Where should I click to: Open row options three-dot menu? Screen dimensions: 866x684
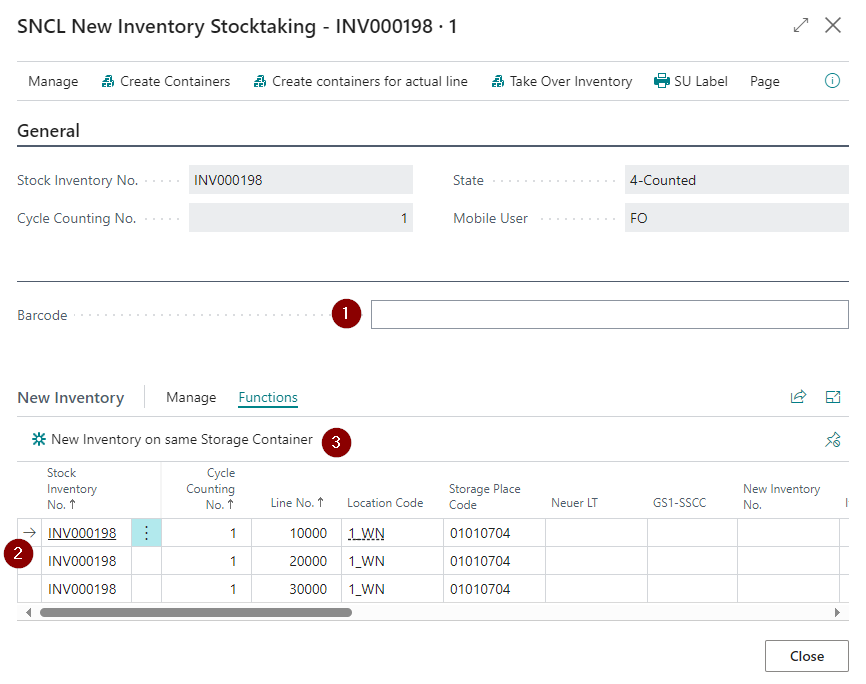146,533
